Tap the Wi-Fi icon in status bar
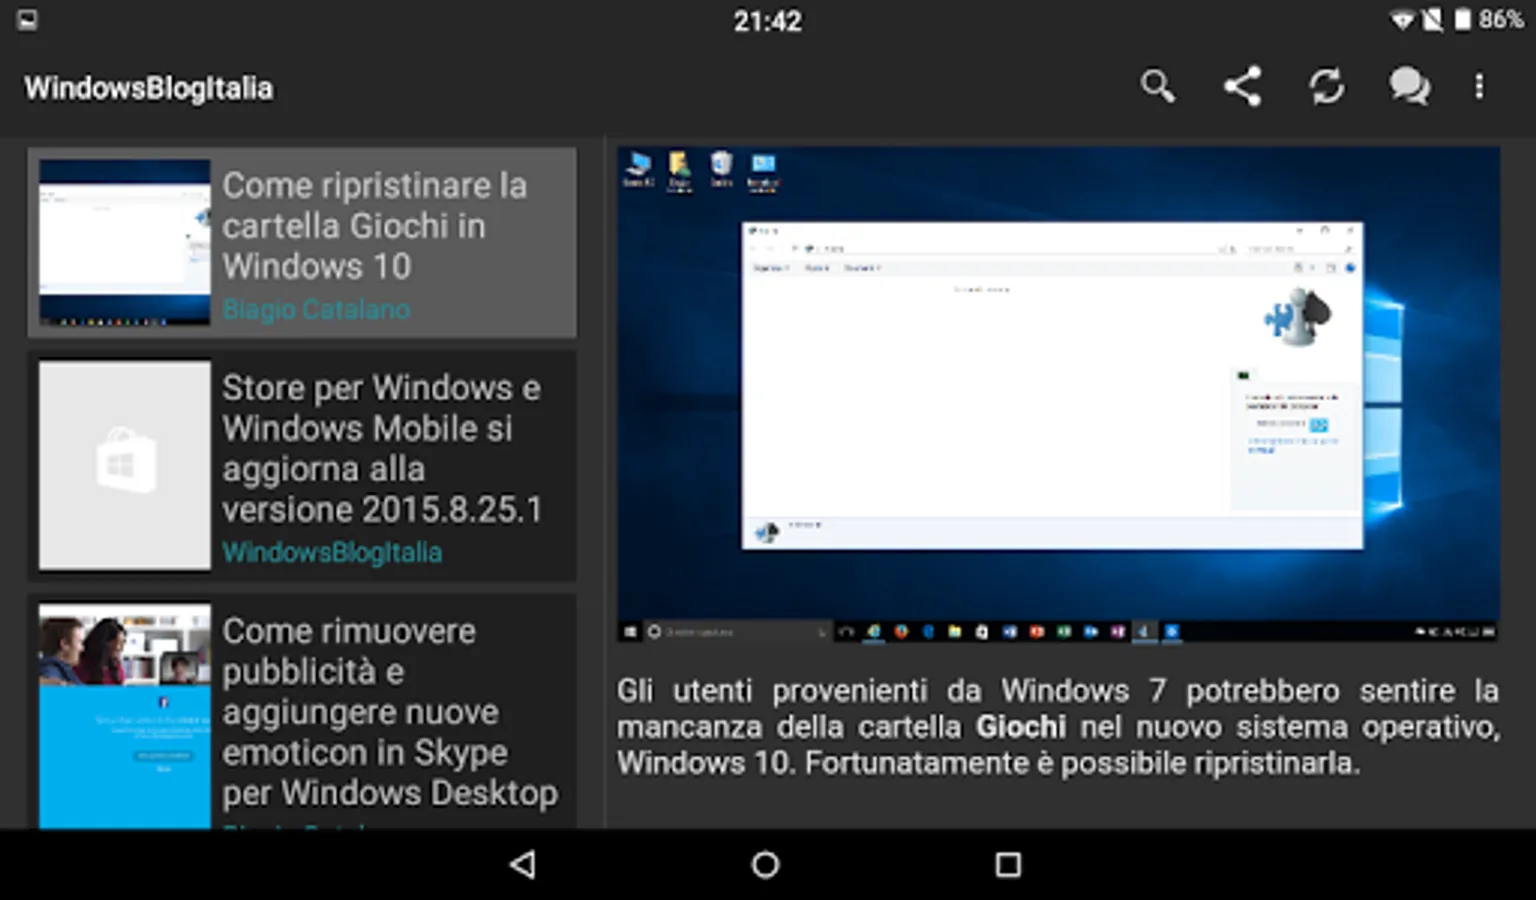This screenshot has width=1536, height=900. click(1402, 20)
